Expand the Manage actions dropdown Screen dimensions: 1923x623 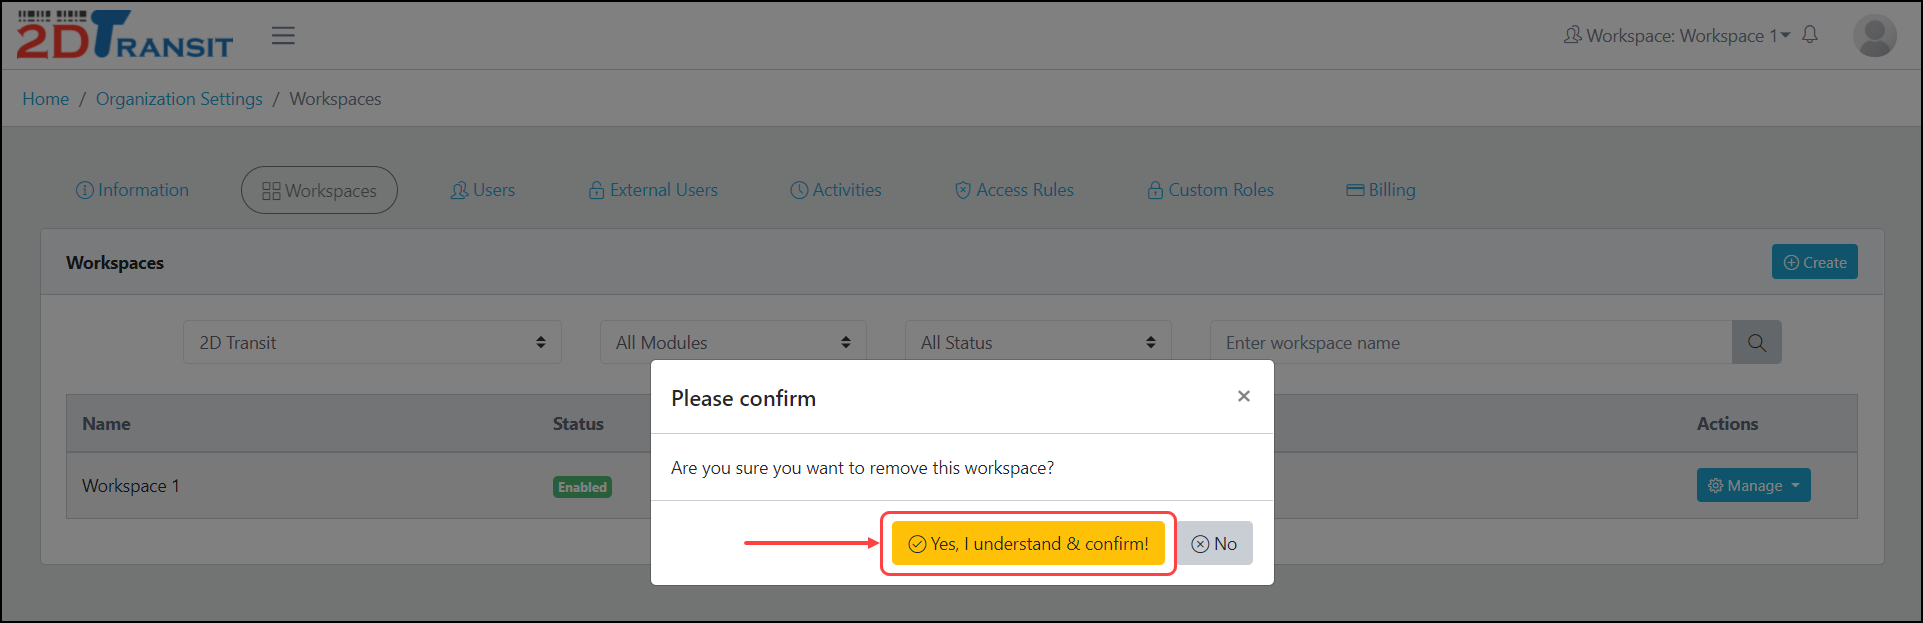(1753, 486)
